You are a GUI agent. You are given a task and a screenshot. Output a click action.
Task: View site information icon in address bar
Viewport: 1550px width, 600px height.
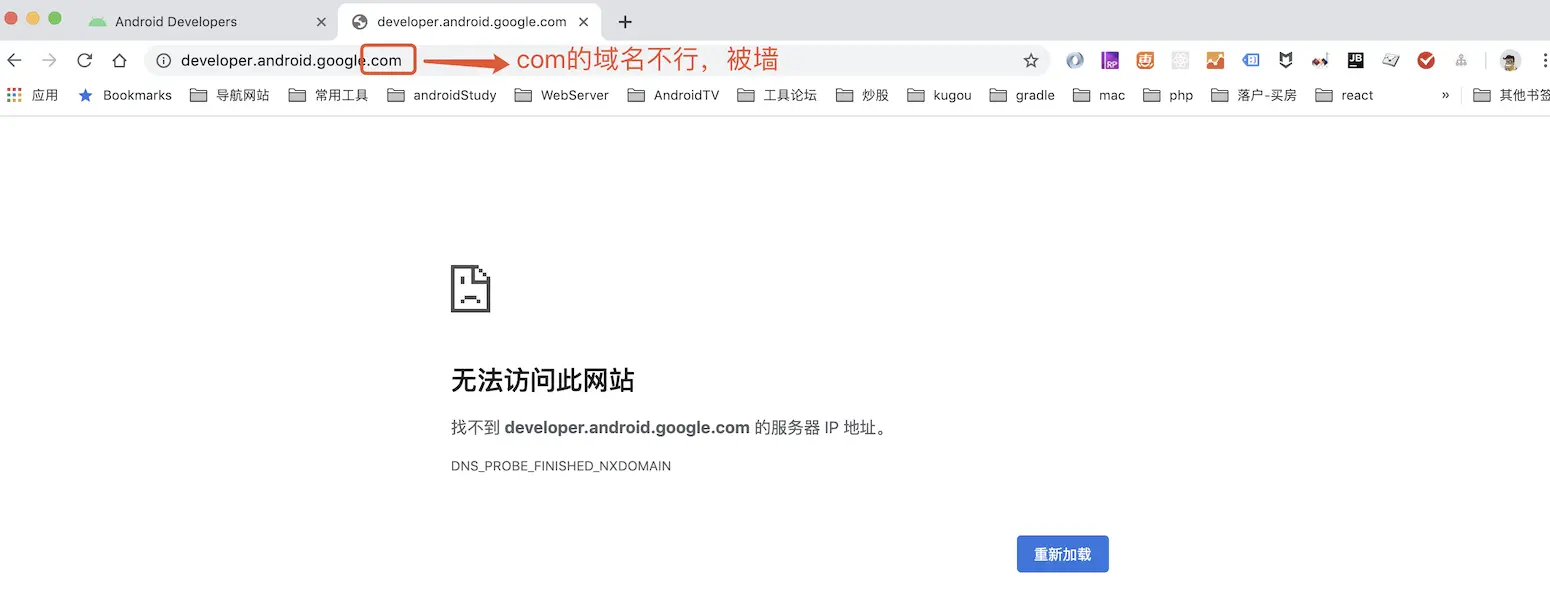[x=164, y=60]
